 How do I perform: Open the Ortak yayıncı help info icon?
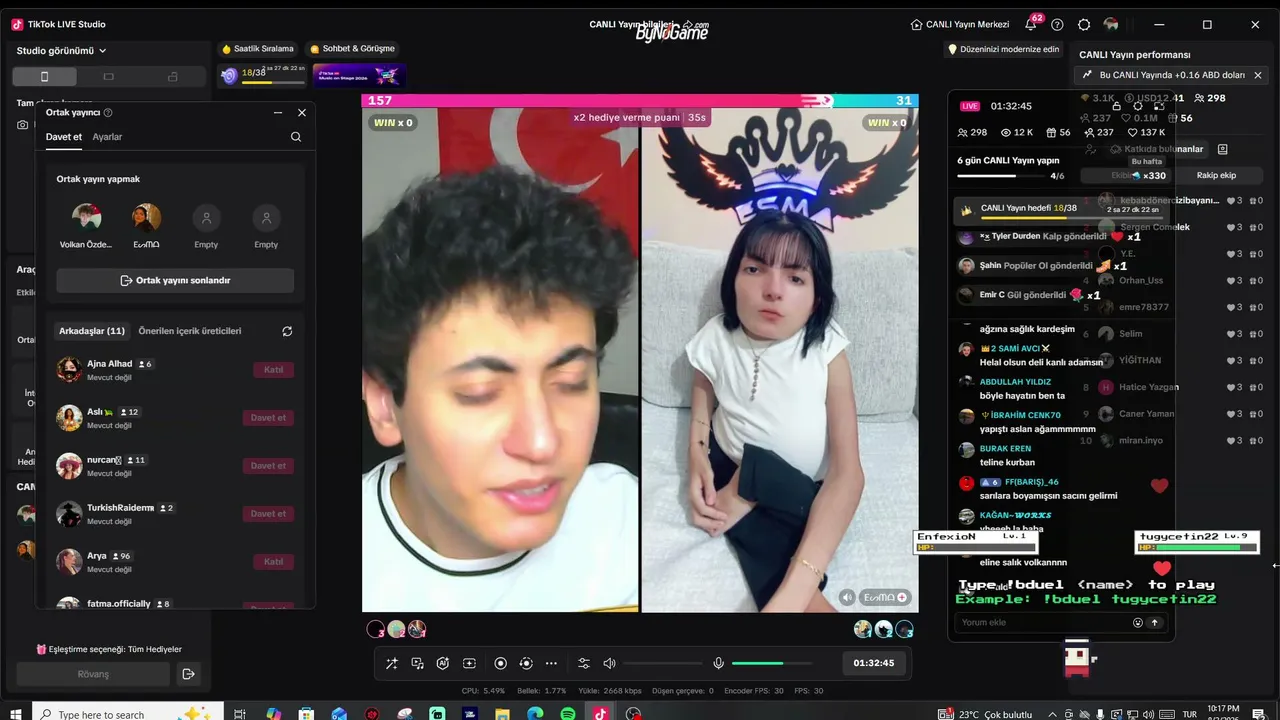(108, 113)
